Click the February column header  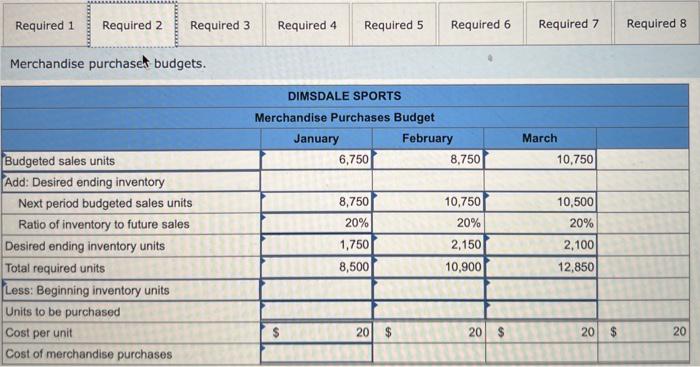[428, 138]
